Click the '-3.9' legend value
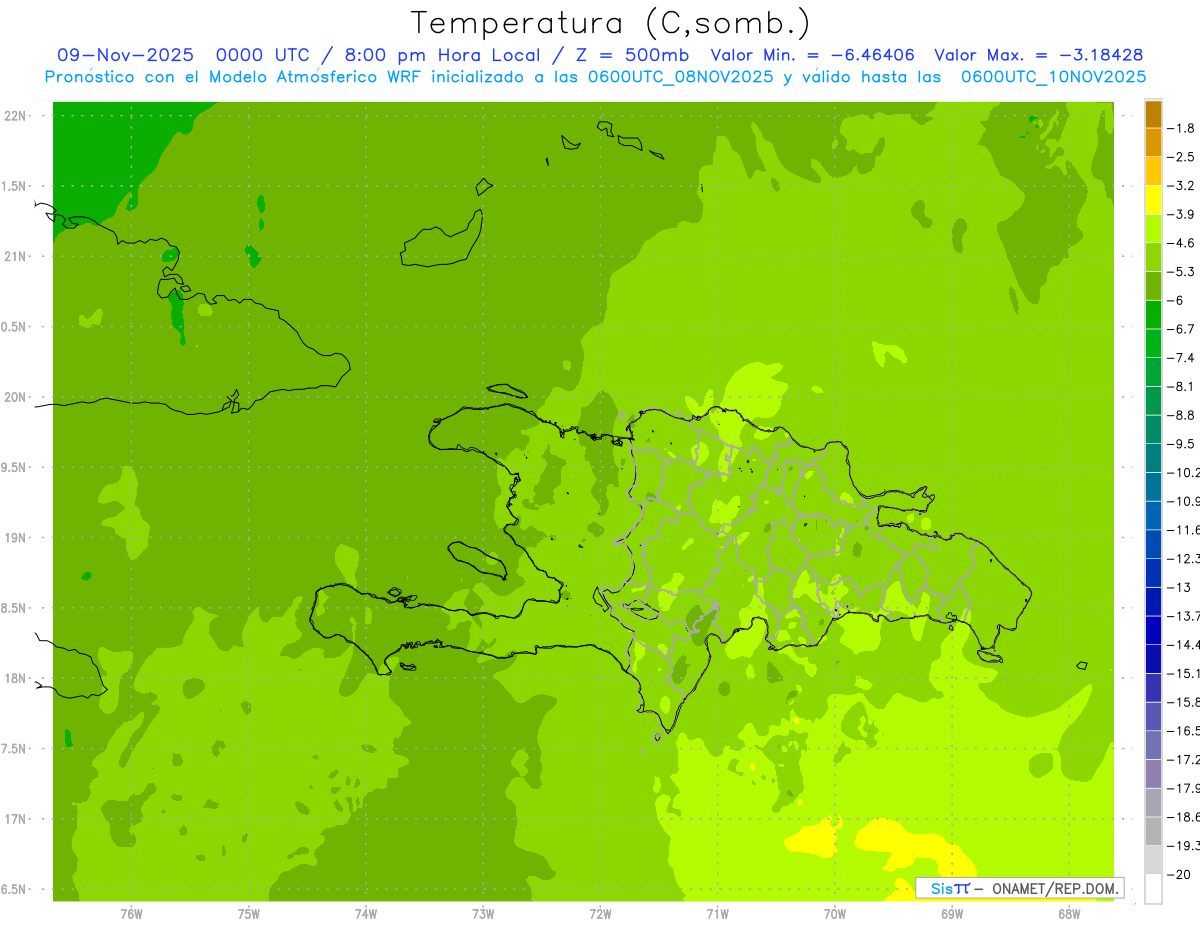The image size is (1200, 927). (x=1183, y=214)
